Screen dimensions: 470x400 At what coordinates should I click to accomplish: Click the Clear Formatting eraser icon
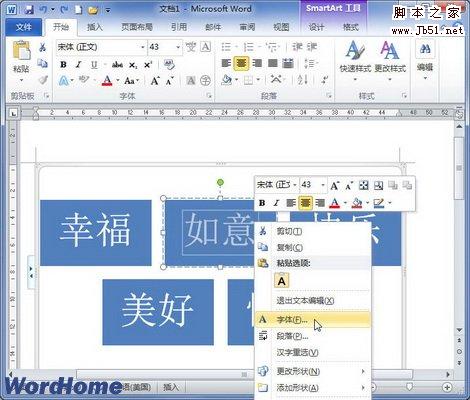(x=169, y=65)
